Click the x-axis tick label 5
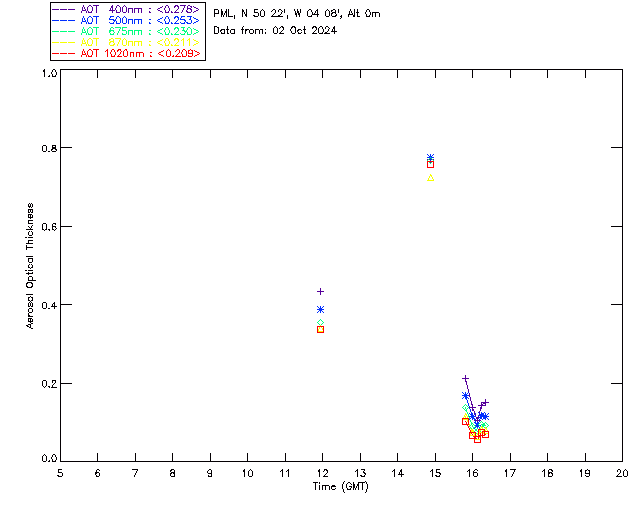 coord(60,473)
